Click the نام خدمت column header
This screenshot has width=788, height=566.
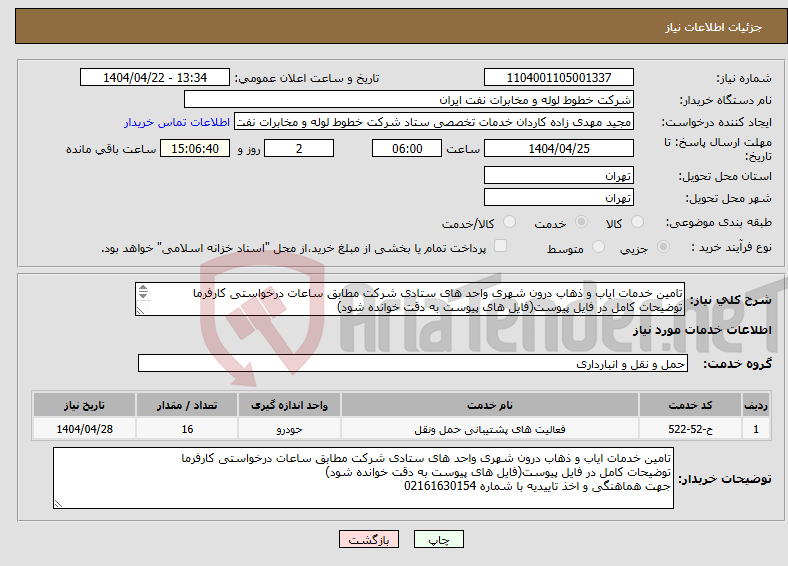coord(490,405)
